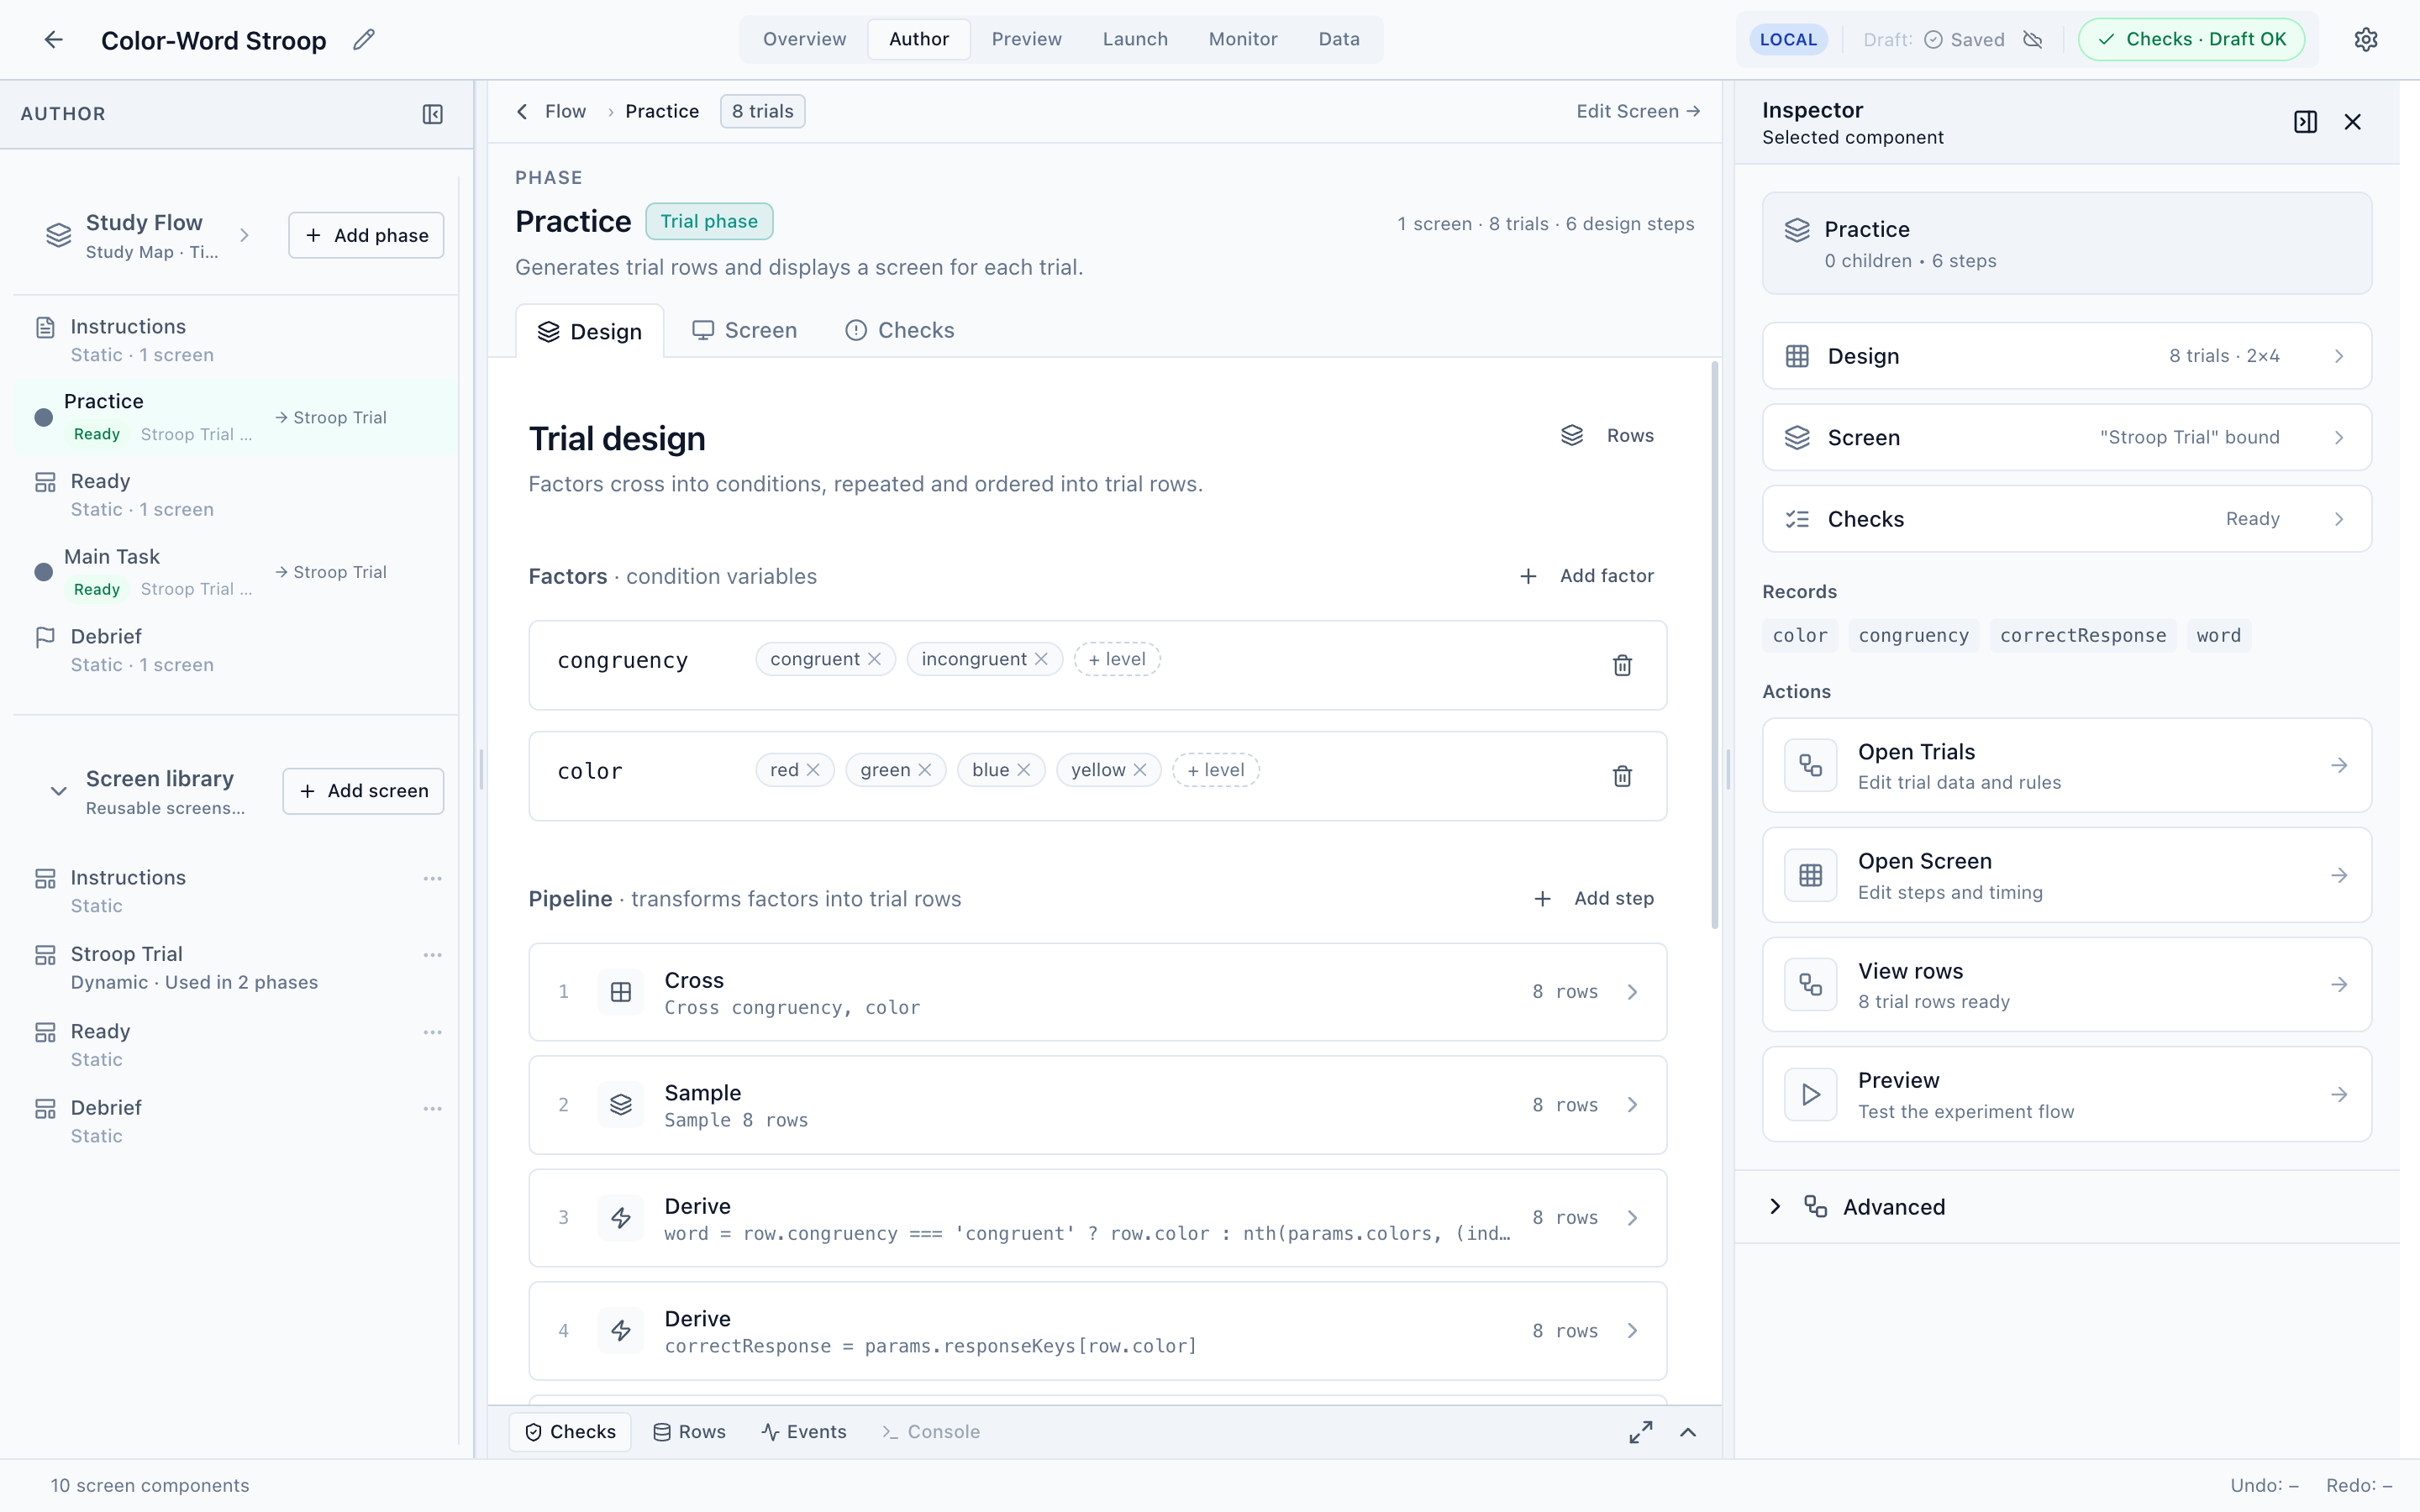
Task: Click the Study Flow layers icon
Action: pos(59,235)
